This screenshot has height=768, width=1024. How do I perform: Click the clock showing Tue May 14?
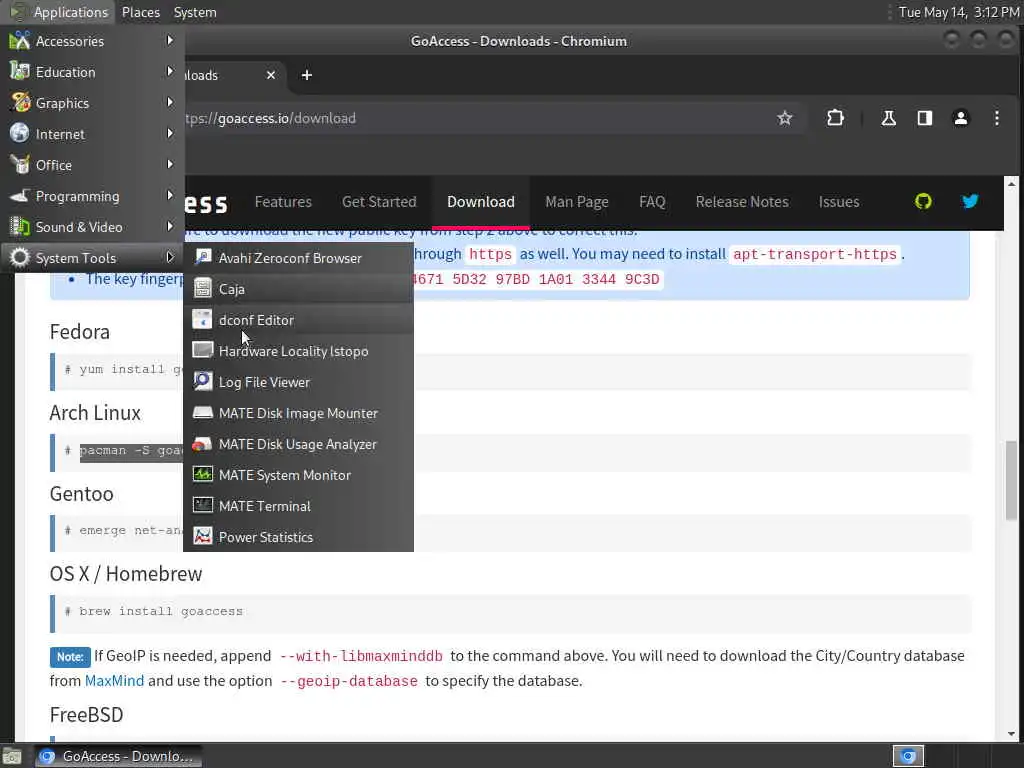[x=959, y=12]
